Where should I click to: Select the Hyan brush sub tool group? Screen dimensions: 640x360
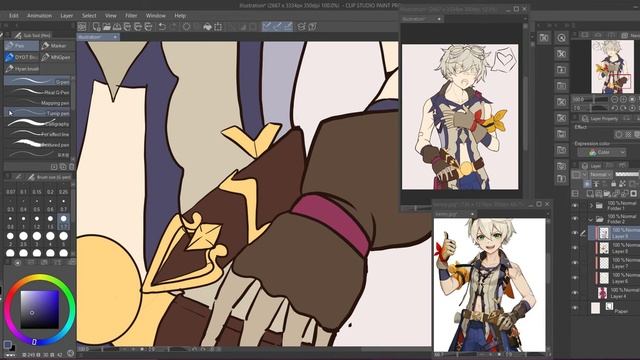tap(22, 69)
